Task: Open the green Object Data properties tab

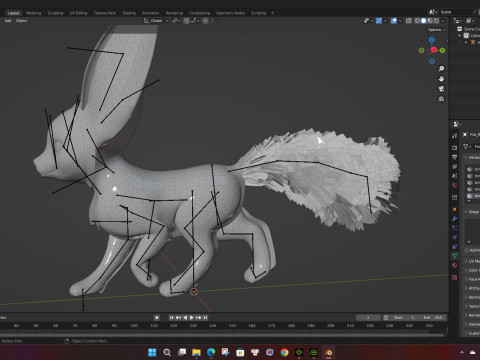Action: point(454,256)
